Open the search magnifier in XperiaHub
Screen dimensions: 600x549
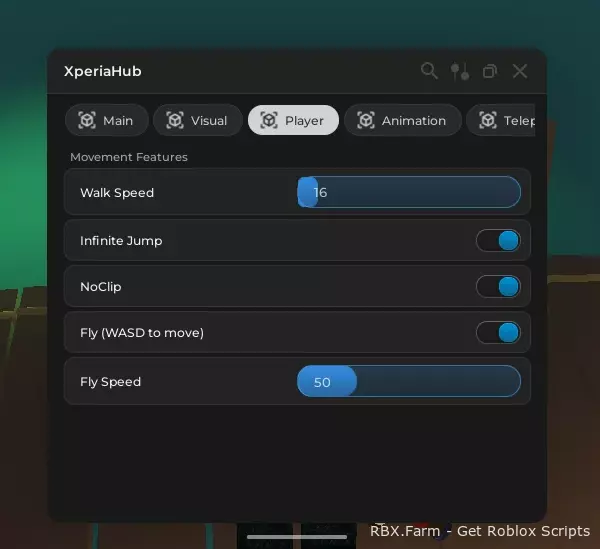tap(429, 71)
